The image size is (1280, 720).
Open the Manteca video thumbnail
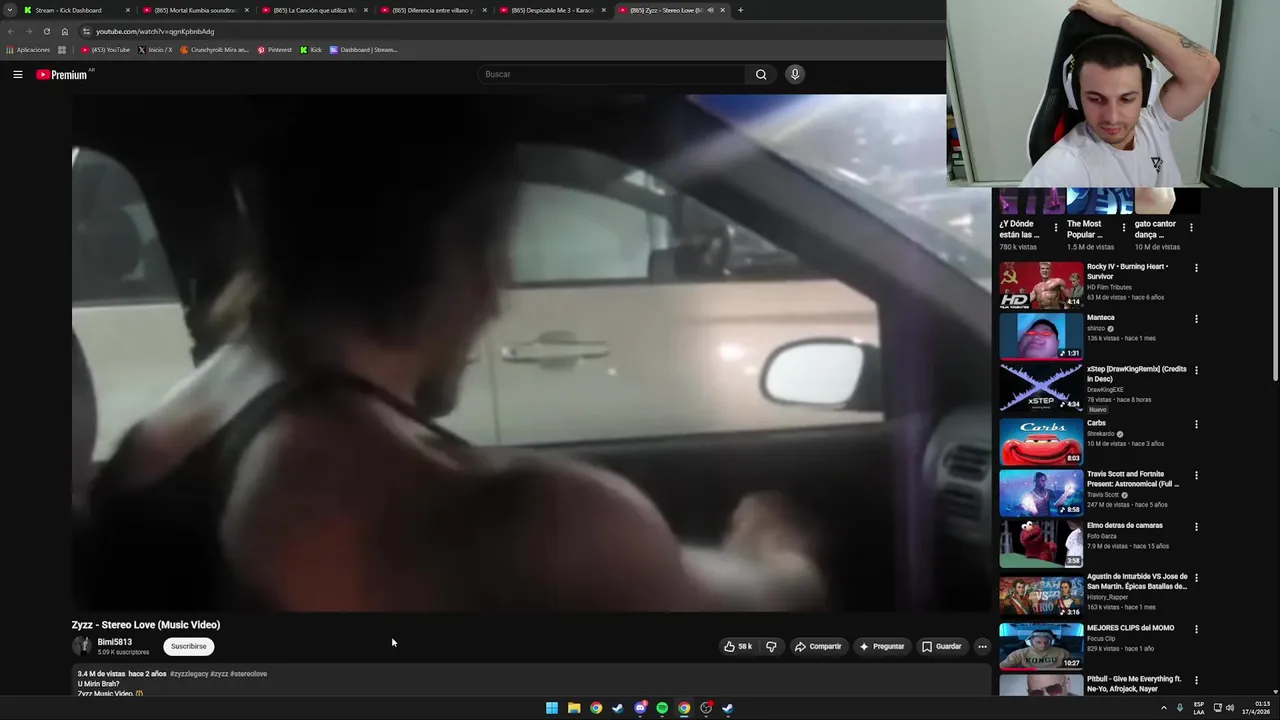click(x=1041, y=336)
